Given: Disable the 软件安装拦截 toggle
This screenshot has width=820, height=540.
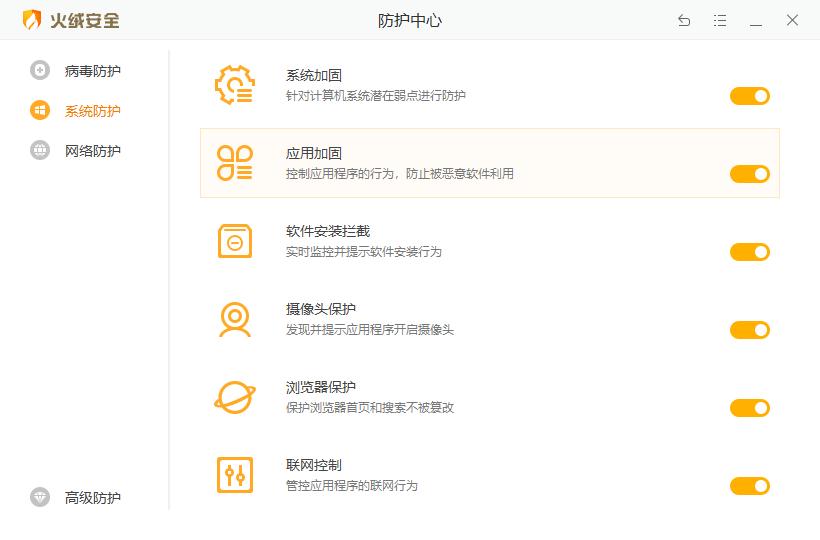Looking at the screenshot, I should [750, 252].
